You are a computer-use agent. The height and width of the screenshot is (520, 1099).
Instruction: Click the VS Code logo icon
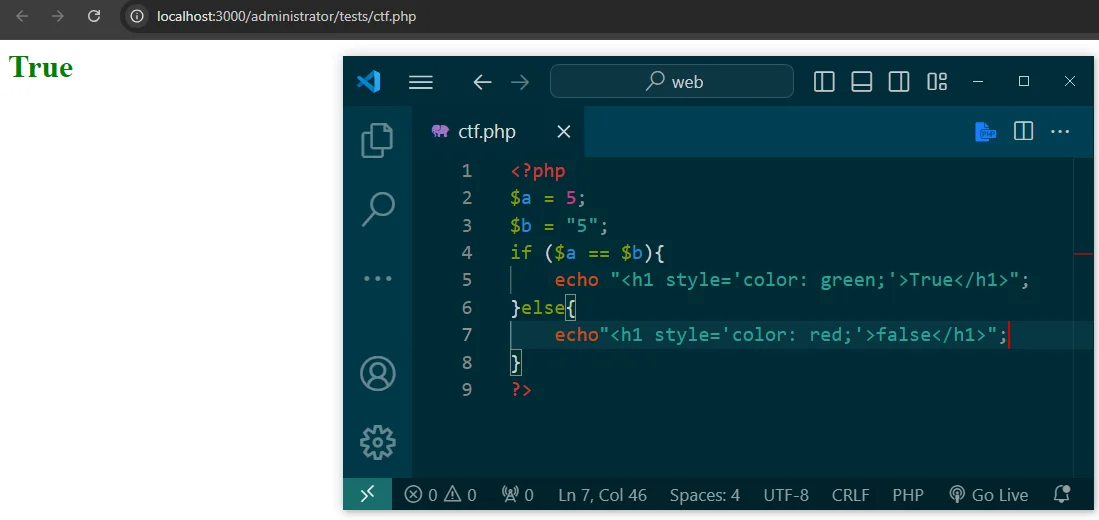pyautogui.click(x=369, y=82)
